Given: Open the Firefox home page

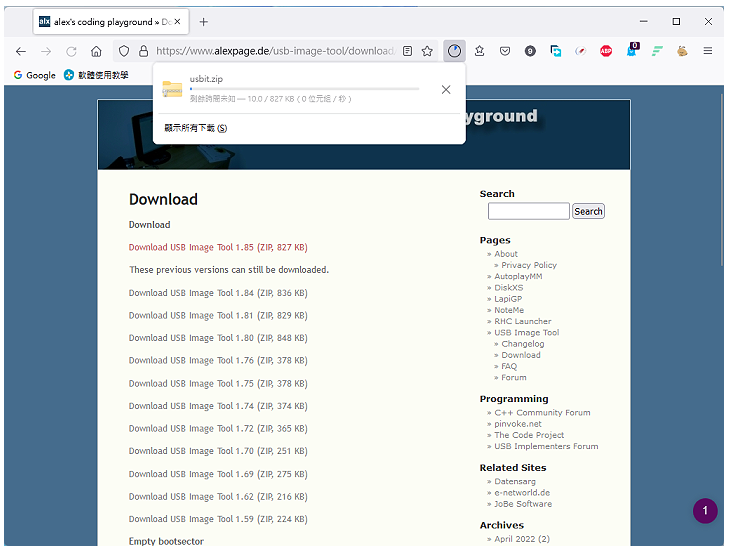Looking at the screenshot, I should coord(96,51).
